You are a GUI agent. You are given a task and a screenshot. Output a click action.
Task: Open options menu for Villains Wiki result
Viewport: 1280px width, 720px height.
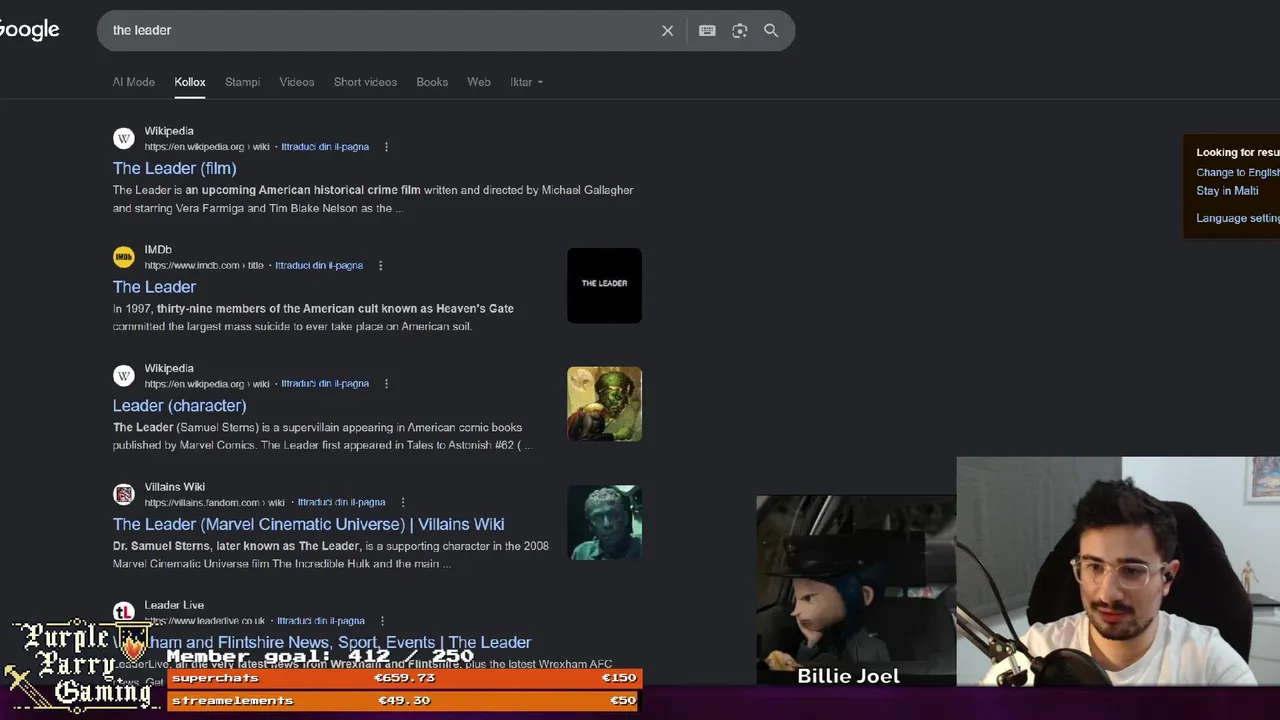point(403,503)
